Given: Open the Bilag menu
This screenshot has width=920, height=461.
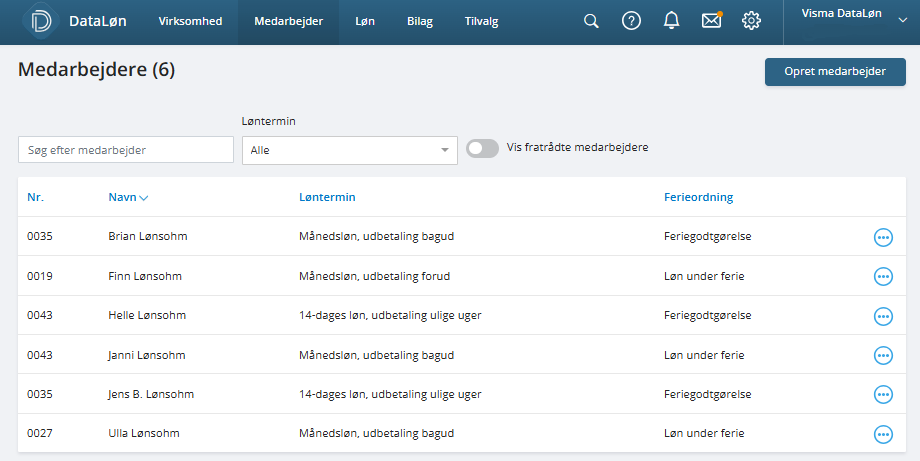Looking at the screenshot, I should click(420, 22).
